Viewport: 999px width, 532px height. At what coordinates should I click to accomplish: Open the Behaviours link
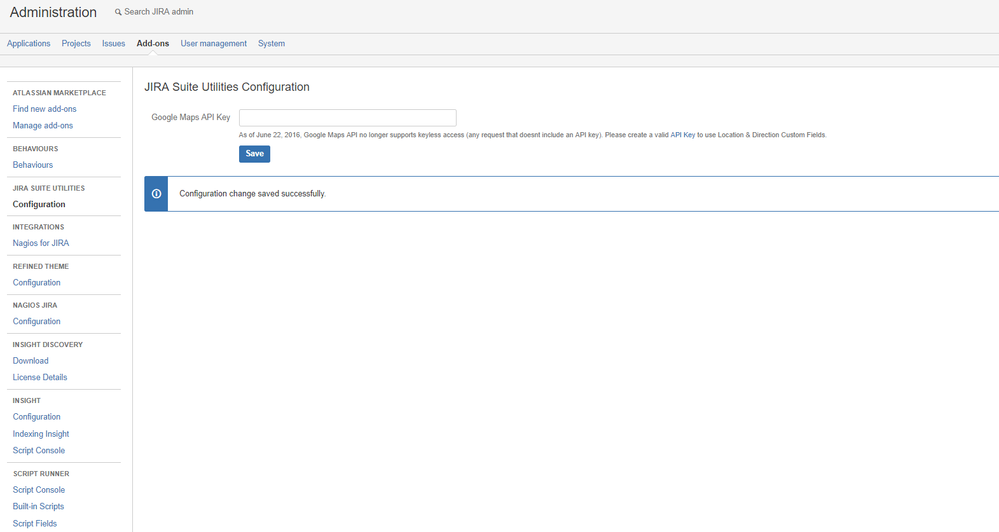[32, 164]
